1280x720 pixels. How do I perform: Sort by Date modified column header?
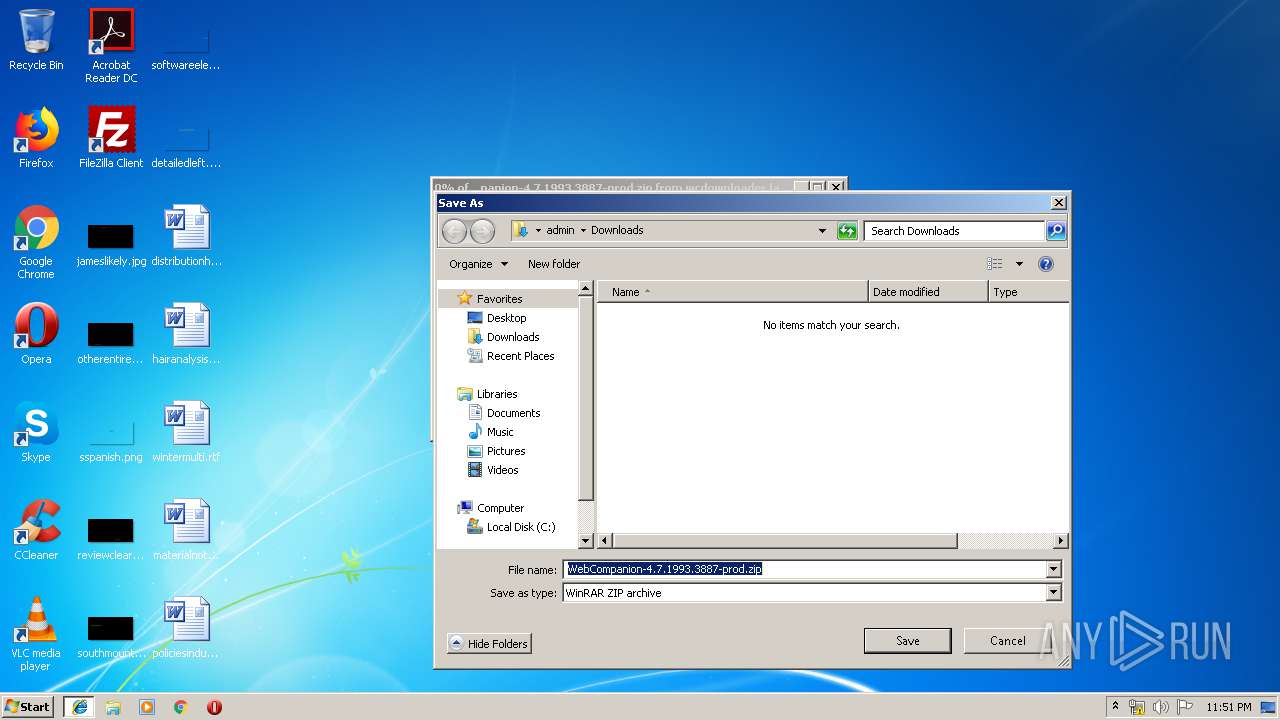tap(928, 292)
